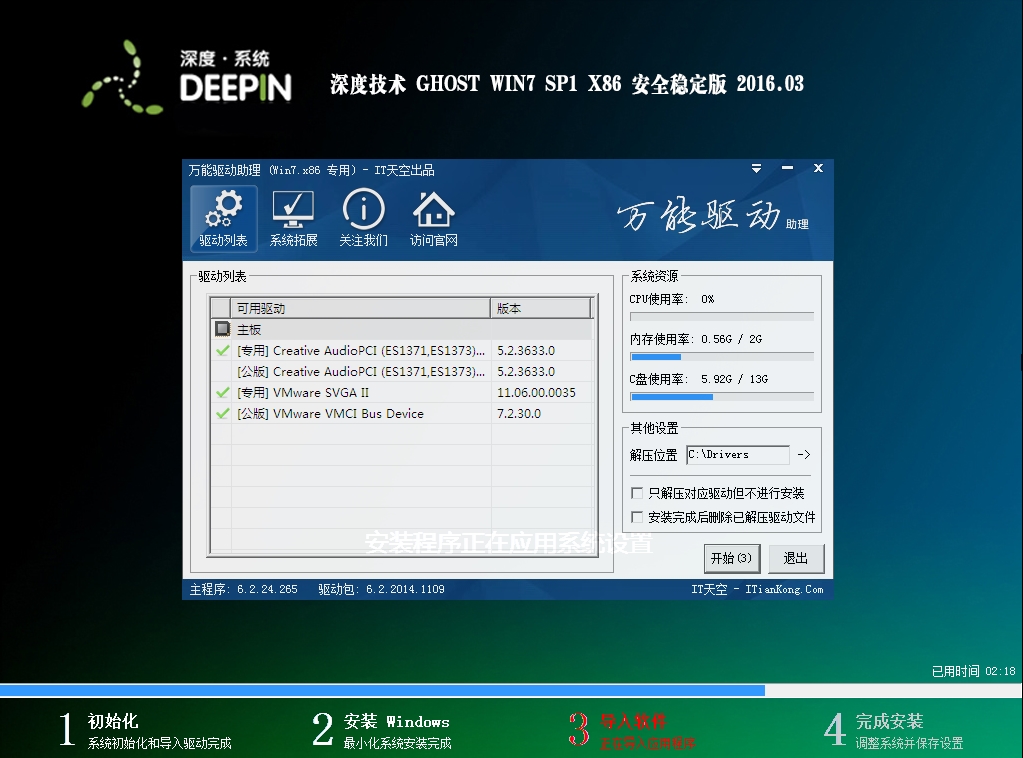The width and height of the screenshot is (1023, 758).
Task: Click the 开始 (3) start button
Action: click(x=731, y=558)
